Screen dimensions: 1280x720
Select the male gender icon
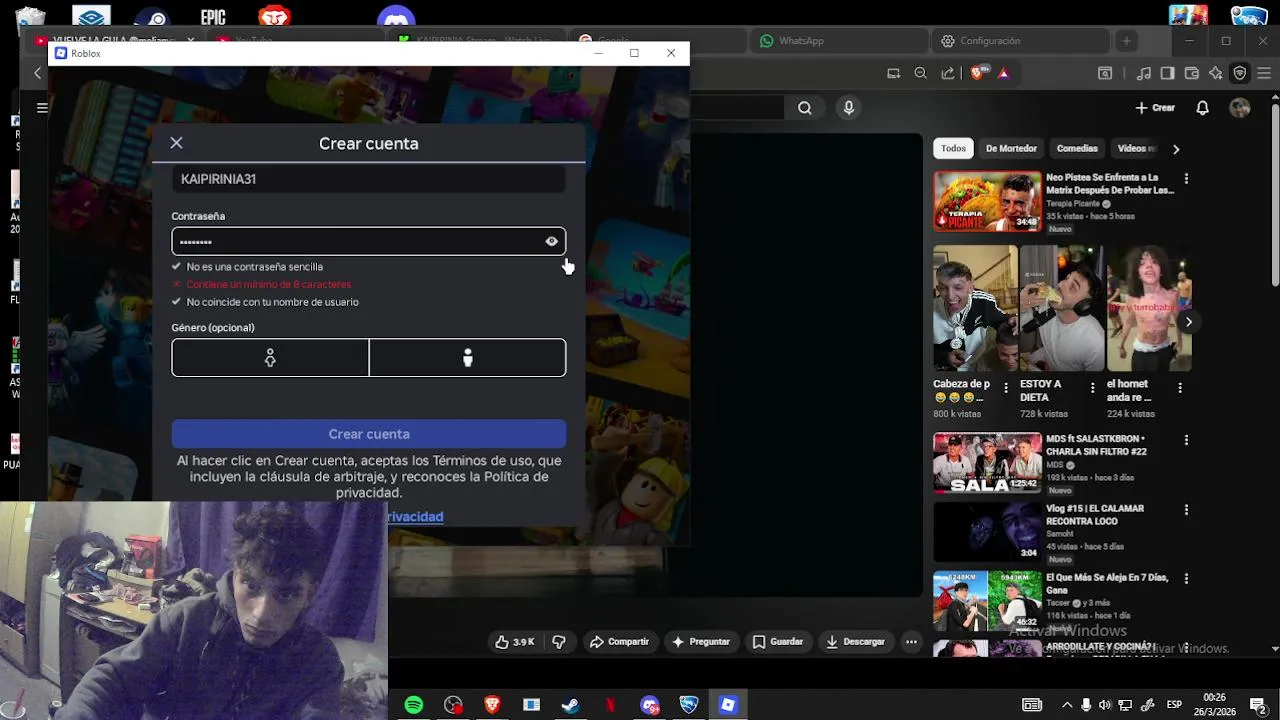tap(467, 358)
